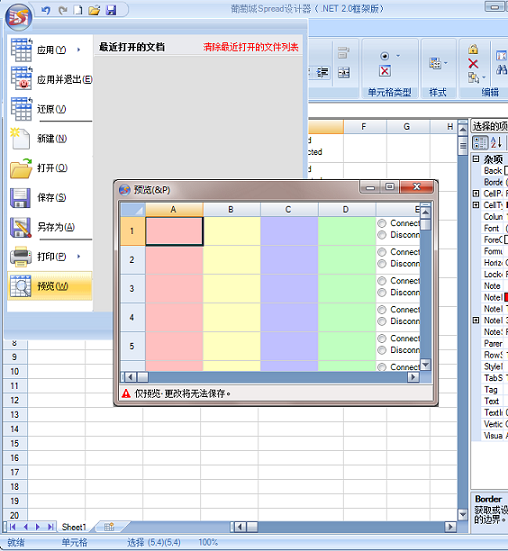Click the add new sheet tab icon
The height and width of the screenshot is (551, 508).
(x=109, y=527)
